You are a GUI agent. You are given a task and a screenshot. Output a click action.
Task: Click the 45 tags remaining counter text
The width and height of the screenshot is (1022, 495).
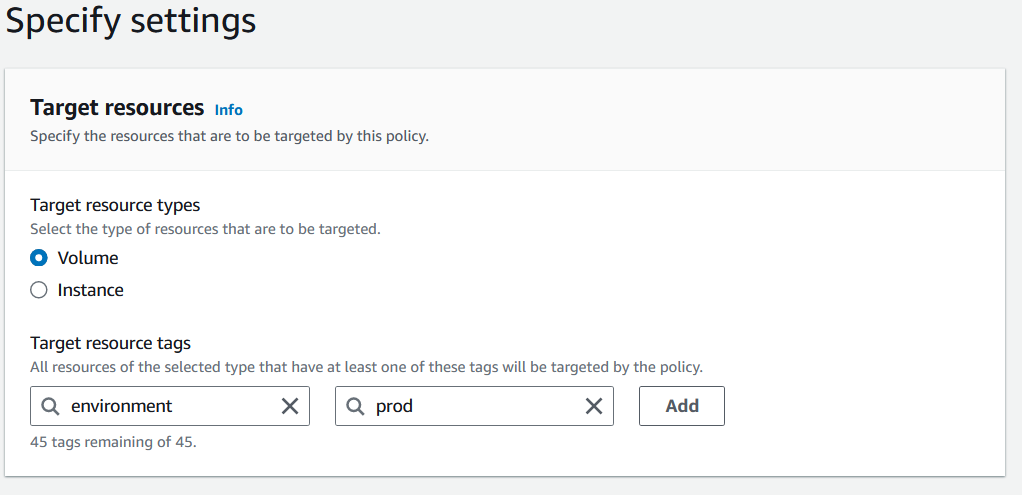(113, 442)
